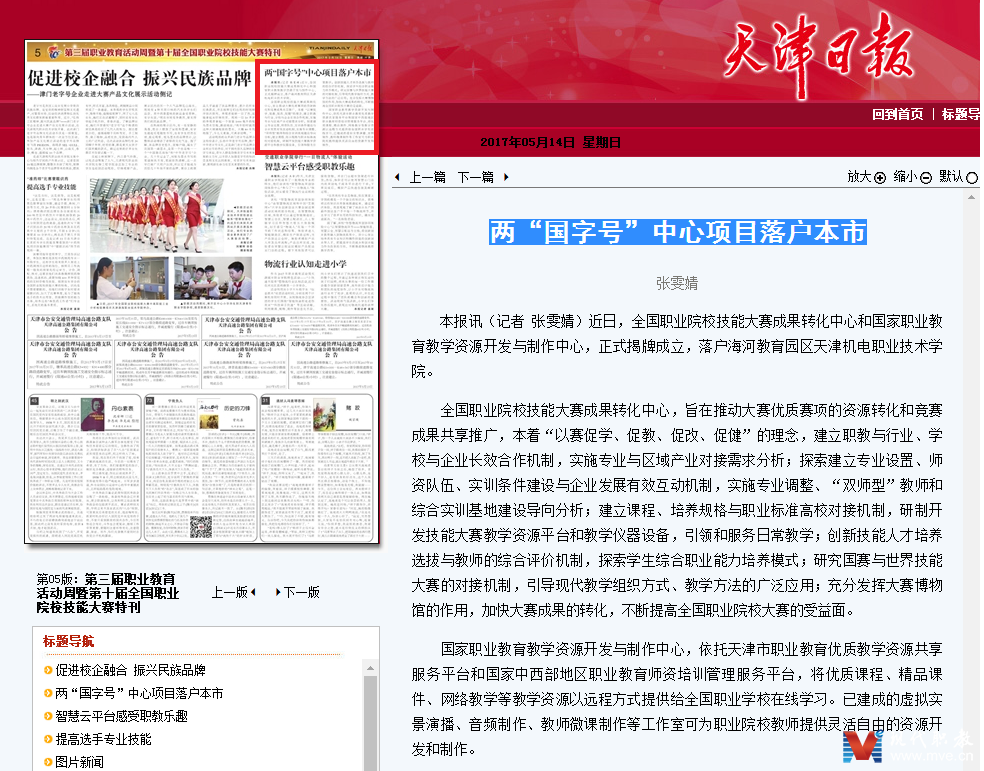Viewport: 984px width, 771px height.
Task: Click the paragraph starting 国家职业教育教学资源开发与制作中心，依托
Action: point(677,699)
